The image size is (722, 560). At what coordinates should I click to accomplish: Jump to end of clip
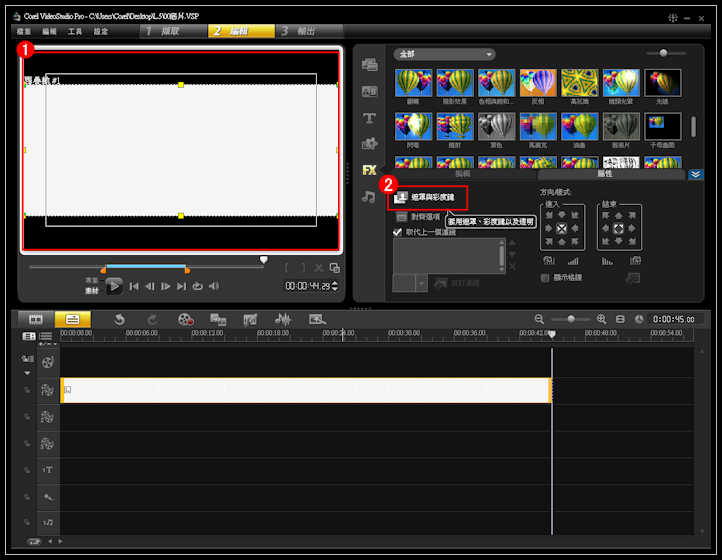[182, 286]
